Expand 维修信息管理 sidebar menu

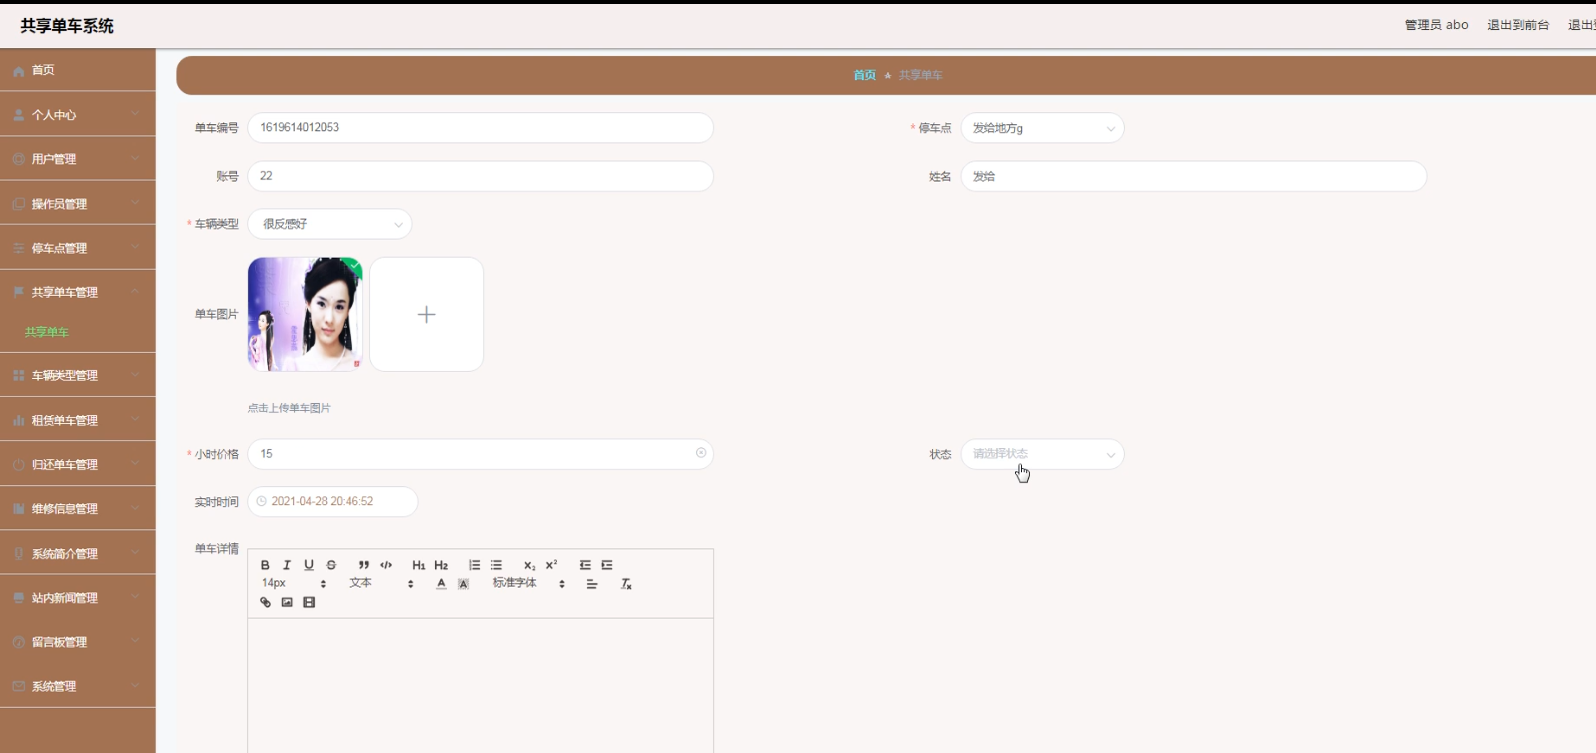coord(78,508)
